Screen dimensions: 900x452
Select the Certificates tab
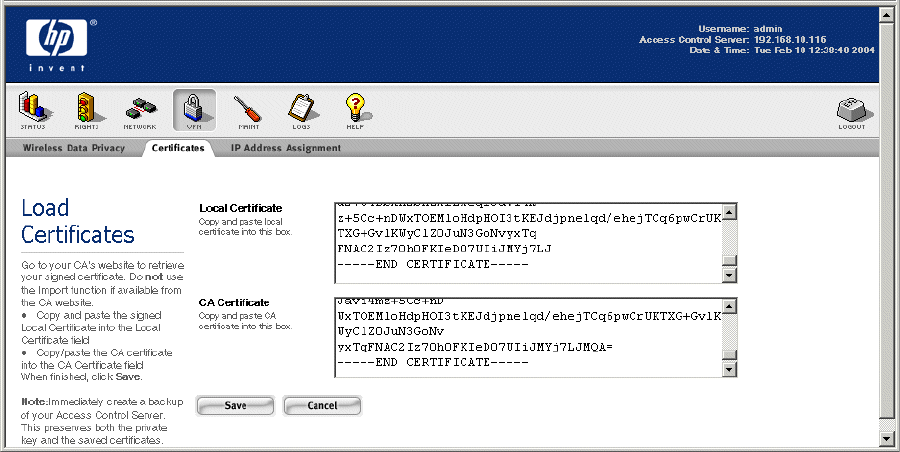tap(178, 148)
